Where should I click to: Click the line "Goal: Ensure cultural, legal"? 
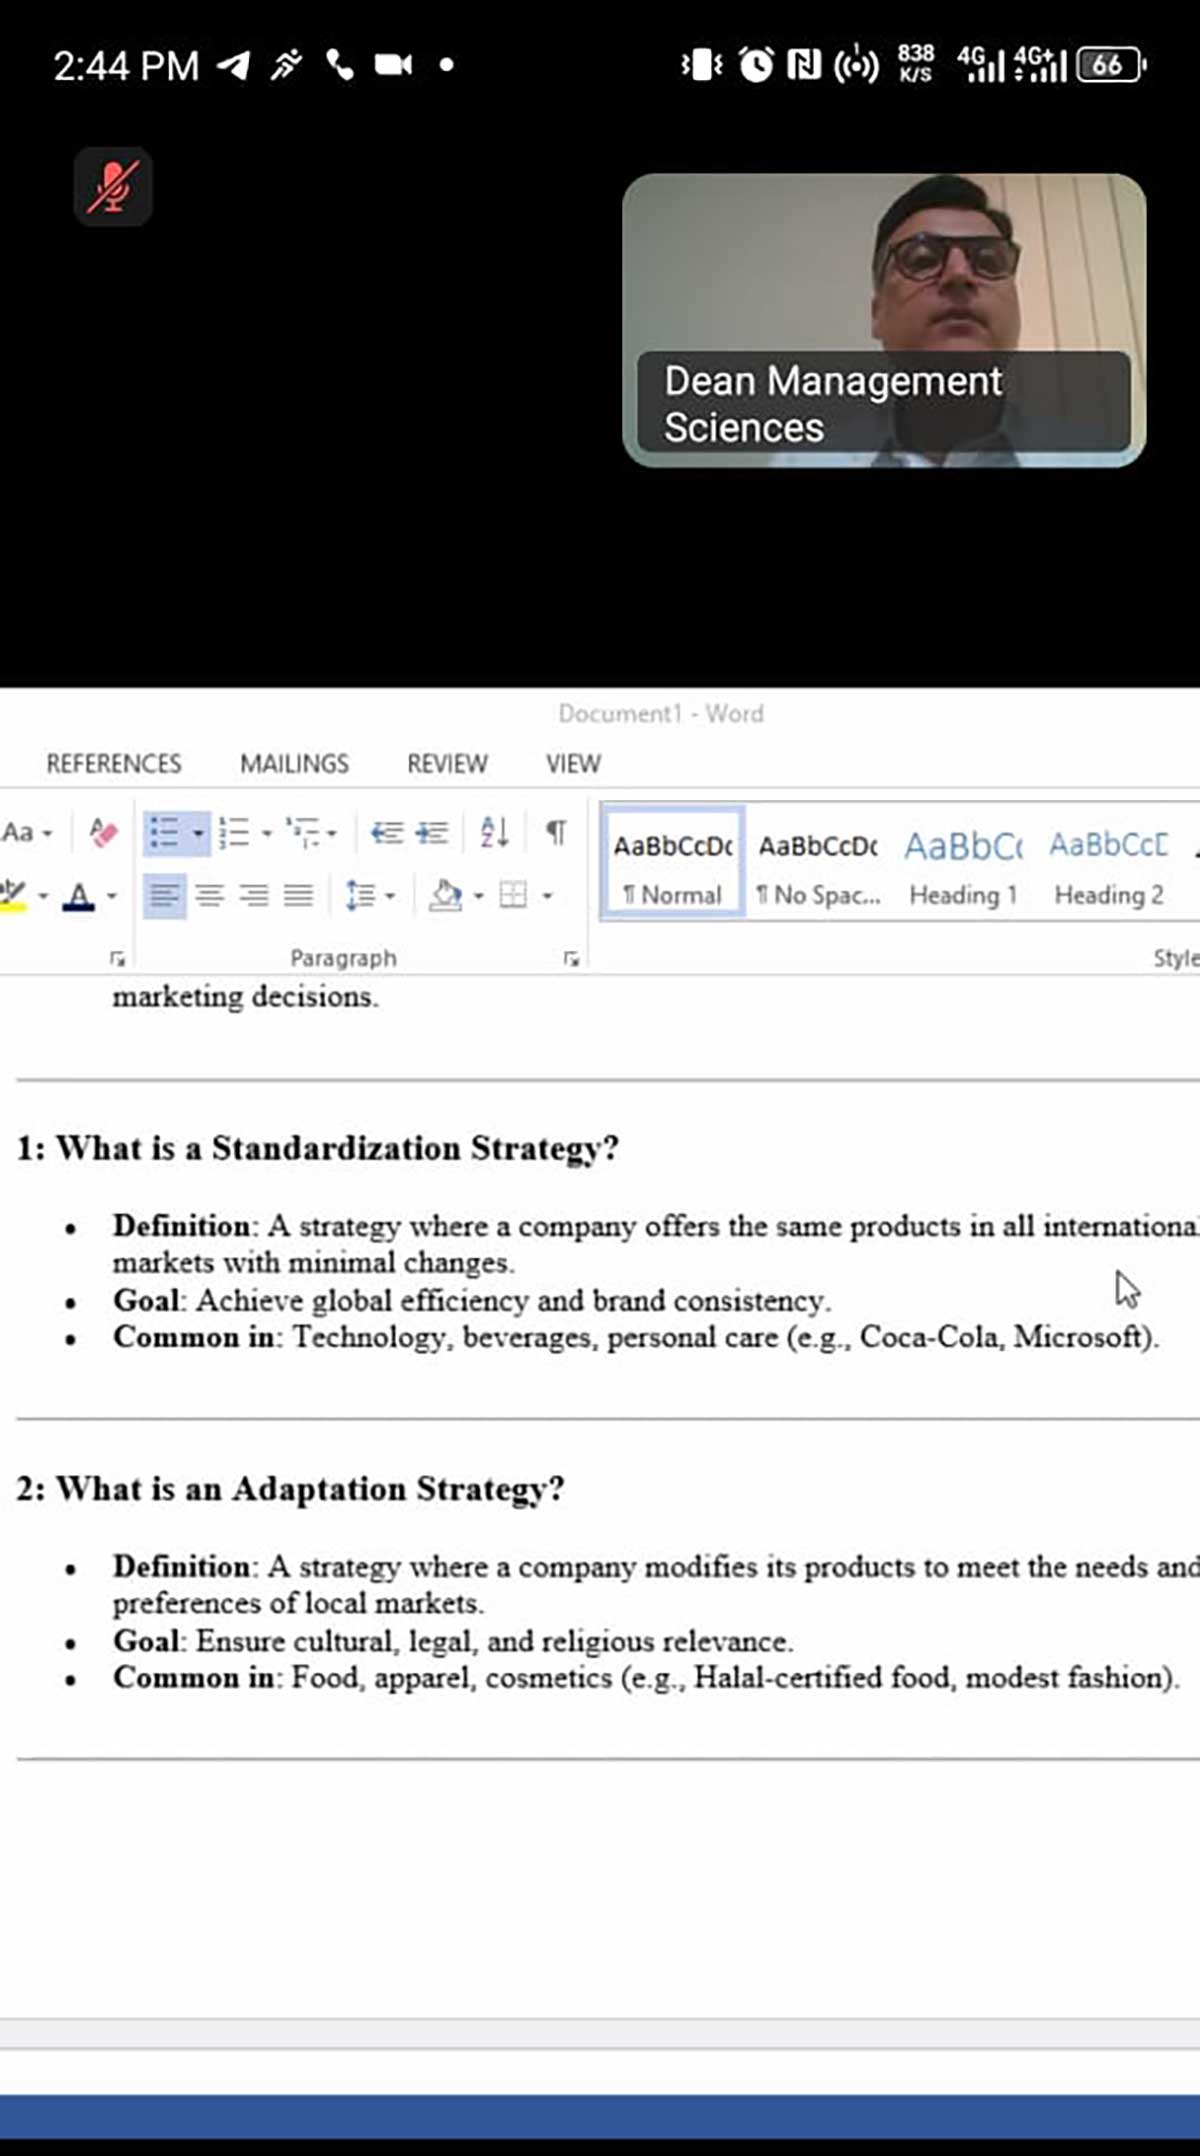pyautogui.click(x=453, y=1641)
